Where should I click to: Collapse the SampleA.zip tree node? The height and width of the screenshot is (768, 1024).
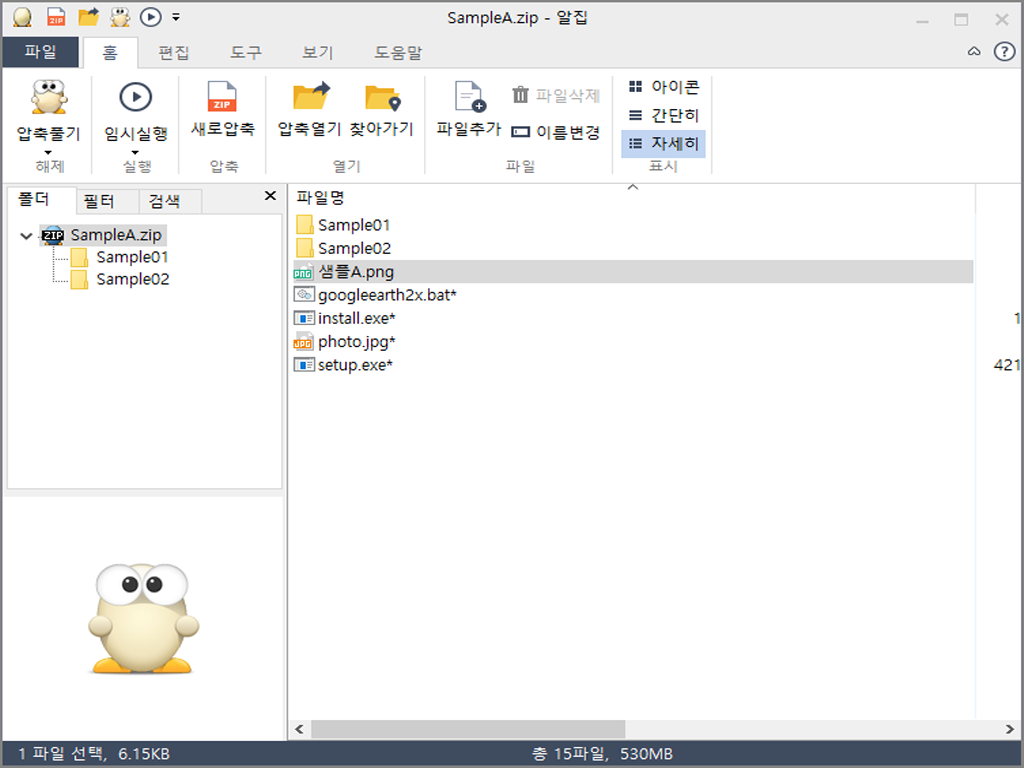[26, 236]
